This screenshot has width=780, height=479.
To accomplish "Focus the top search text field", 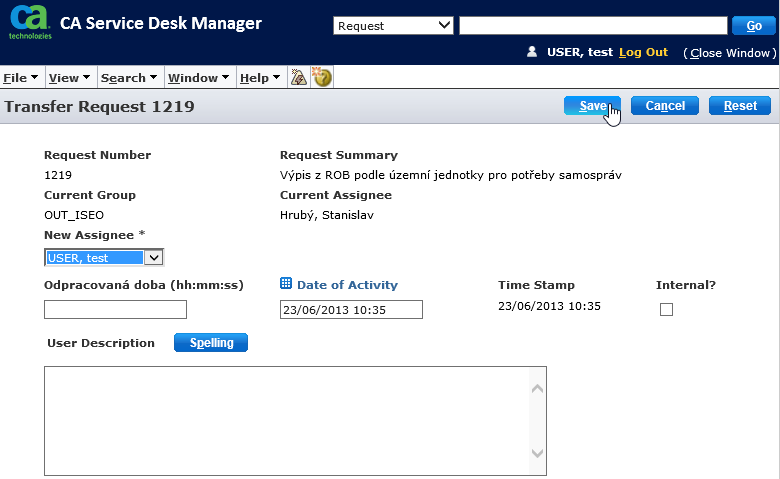I will click(x=593, y=25).
